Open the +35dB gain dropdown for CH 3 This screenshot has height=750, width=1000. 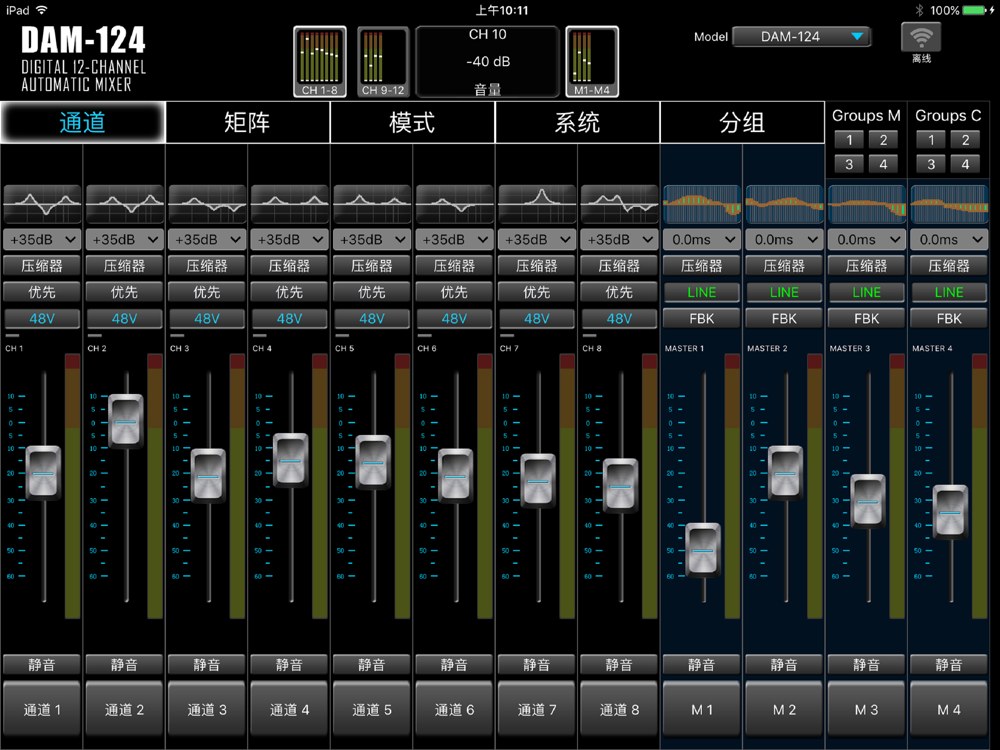207,240
